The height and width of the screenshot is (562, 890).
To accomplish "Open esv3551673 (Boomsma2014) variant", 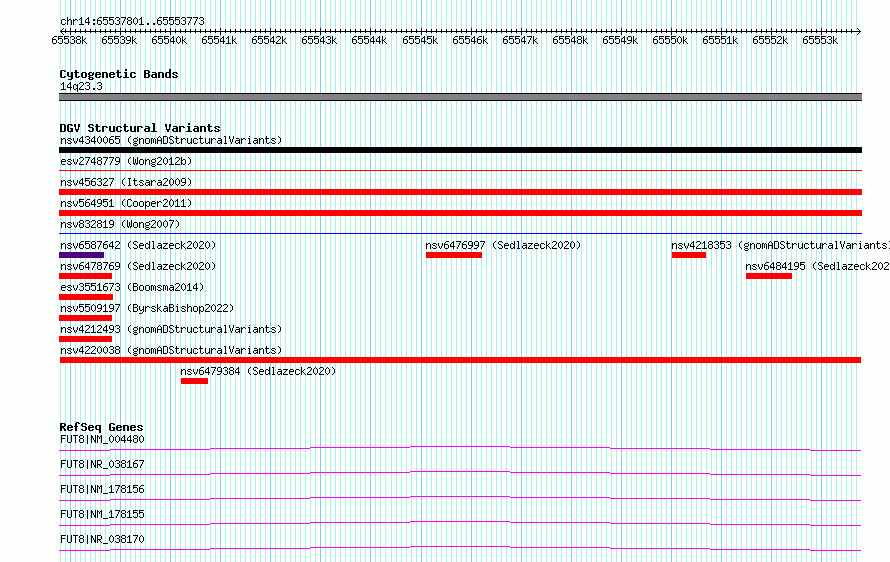I will 132,287.
